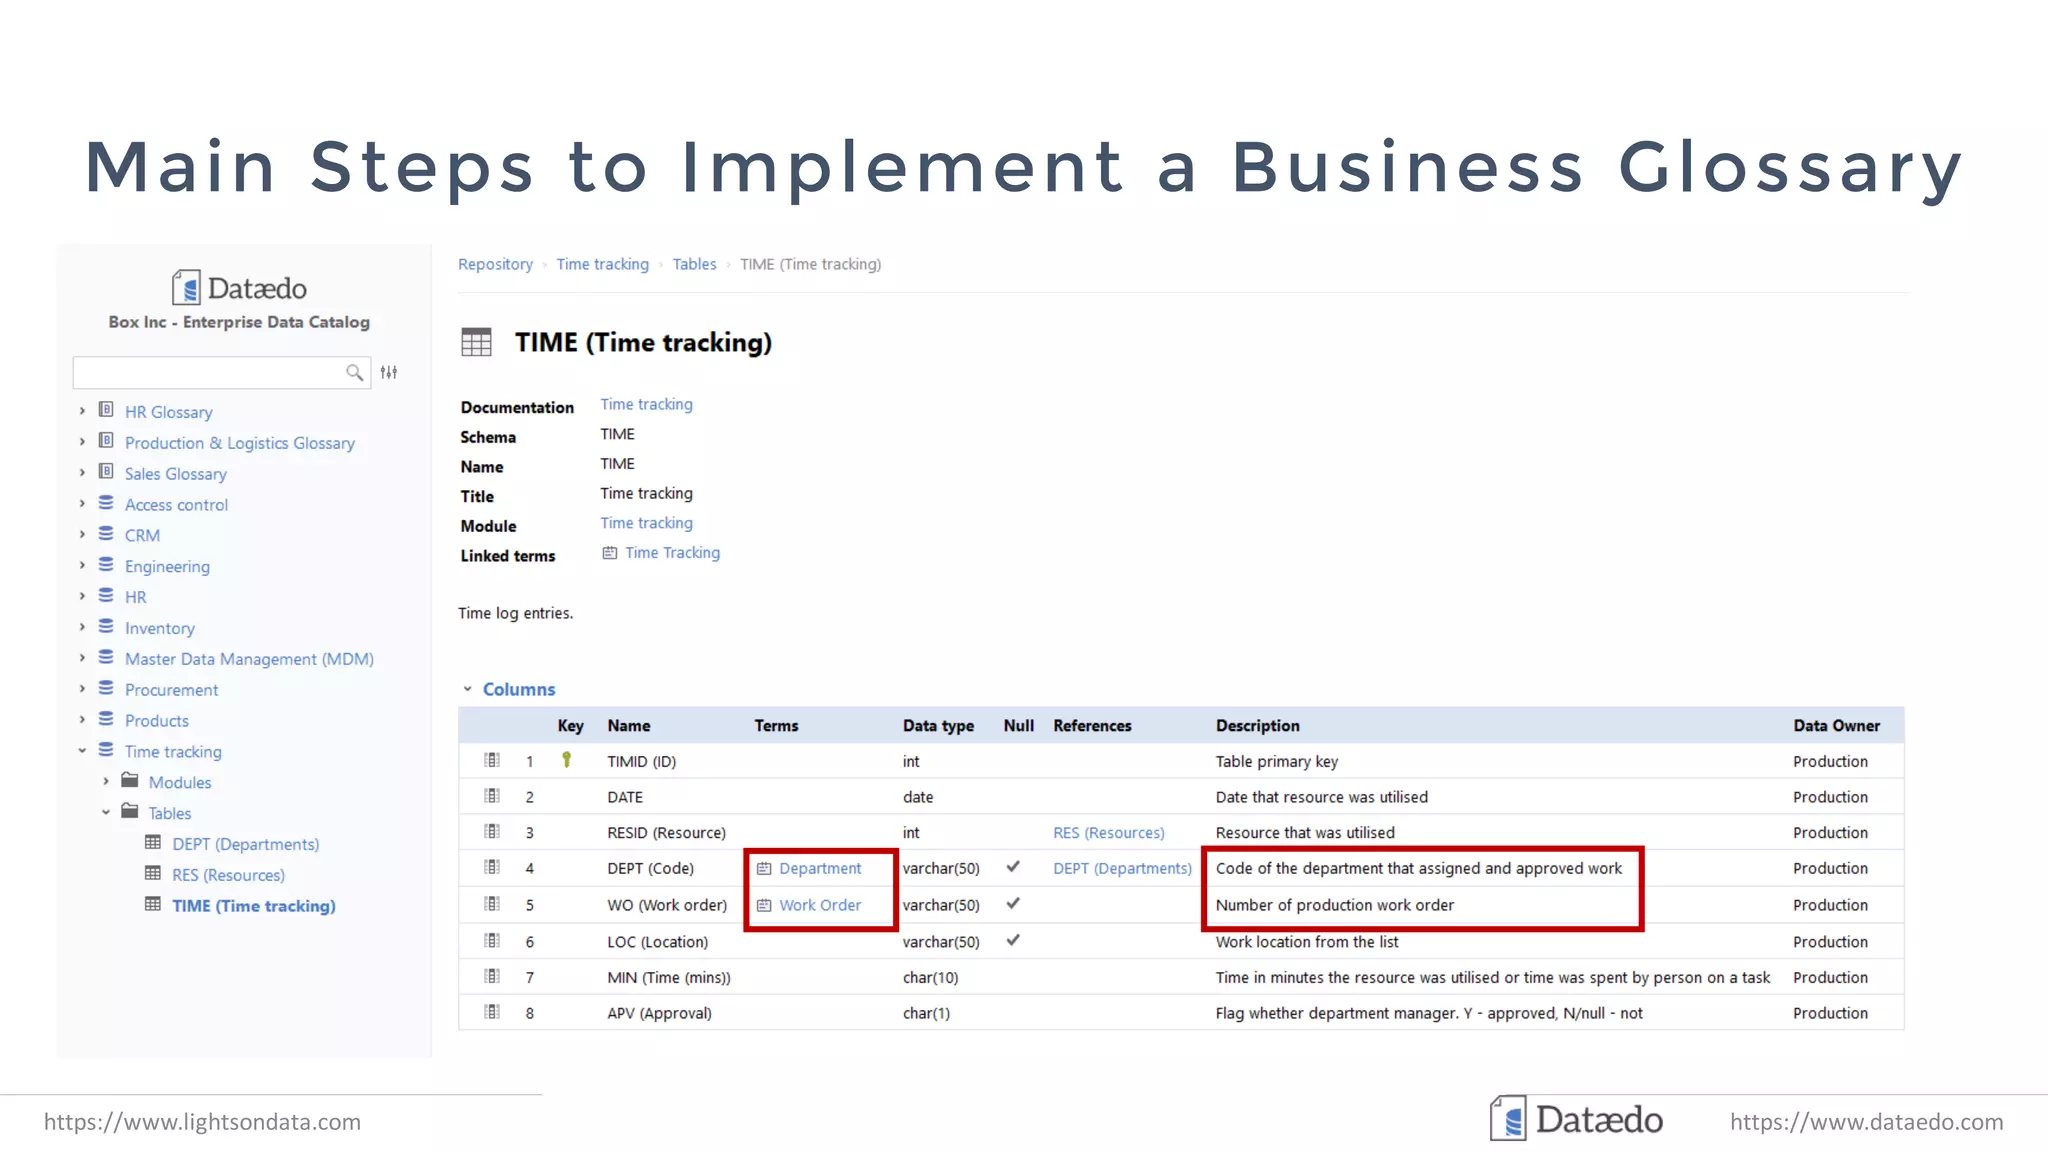The image size is (2048, 1152).
Task: Click the Null checkmark in DEPT row
Action: [x=1013, y=867]
